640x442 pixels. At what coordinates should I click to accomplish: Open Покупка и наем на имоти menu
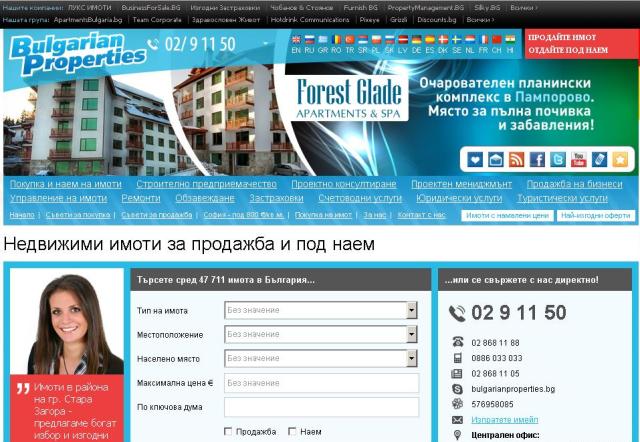[x=66, y=184]
